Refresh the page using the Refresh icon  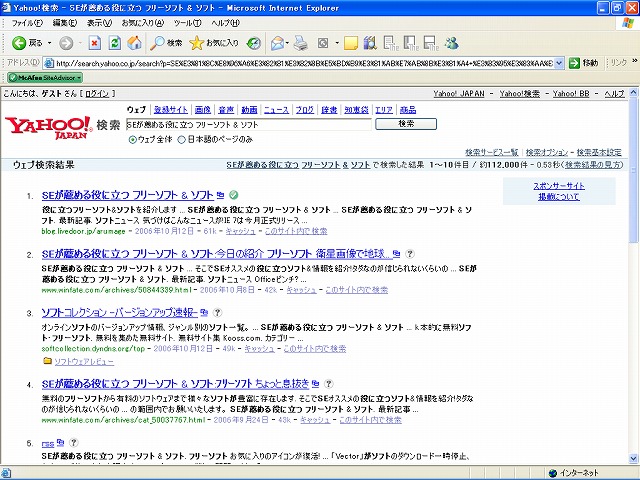[x=114, y=43]
